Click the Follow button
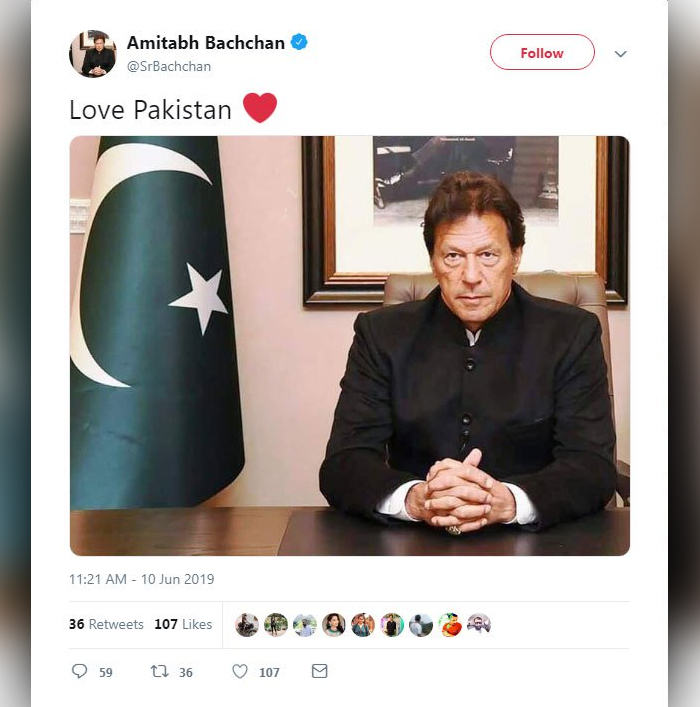Screen dimensions: 700x707 (x=542, y=52)
